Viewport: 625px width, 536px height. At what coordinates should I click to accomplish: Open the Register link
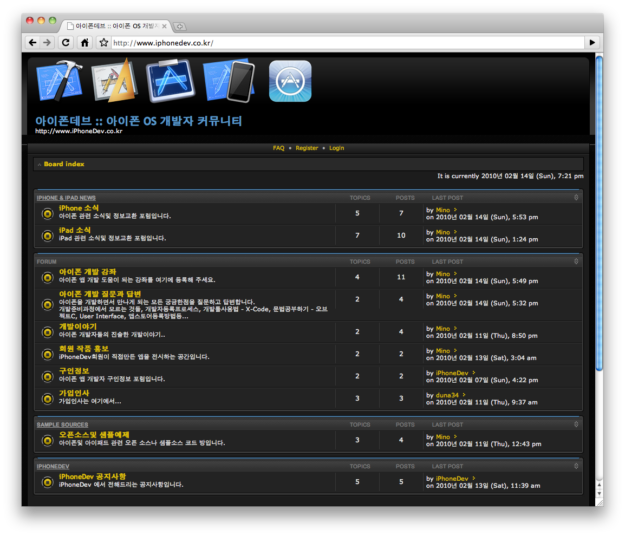[306, 148]
